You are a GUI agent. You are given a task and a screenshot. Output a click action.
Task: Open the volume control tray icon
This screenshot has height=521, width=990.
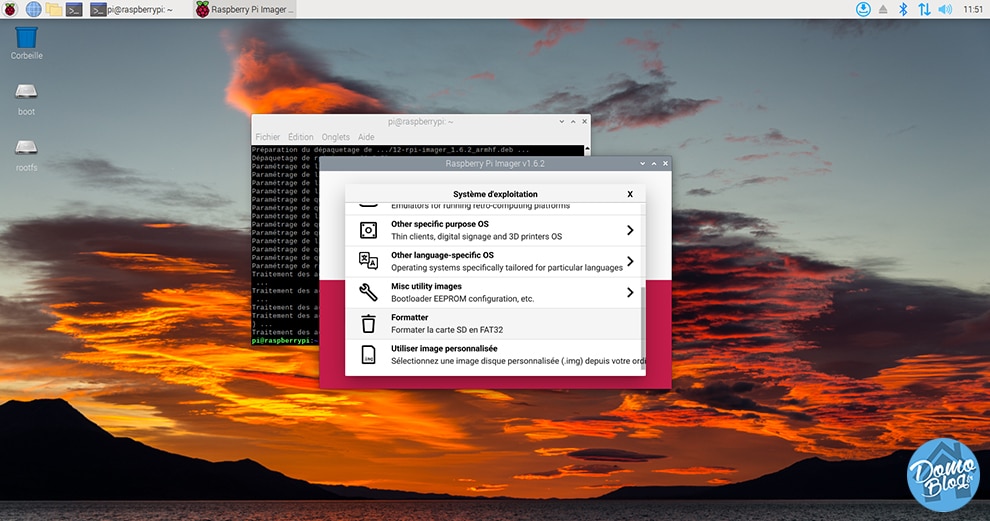945,9
